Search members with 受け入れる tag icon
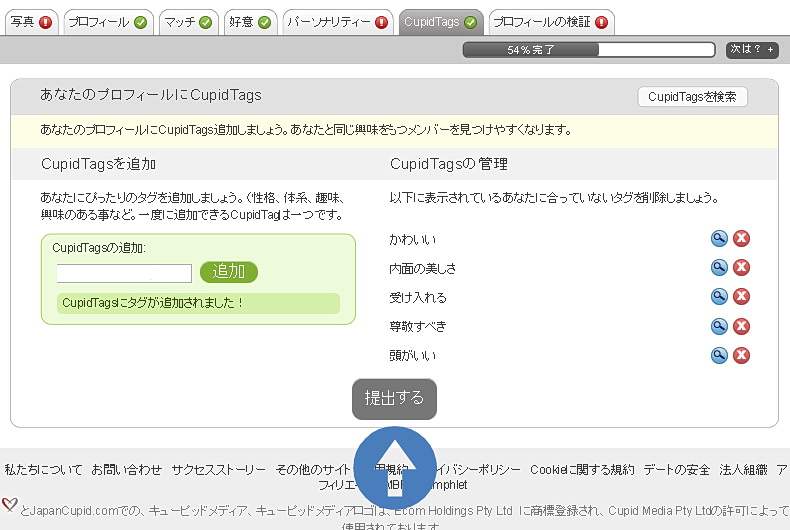 719,296
